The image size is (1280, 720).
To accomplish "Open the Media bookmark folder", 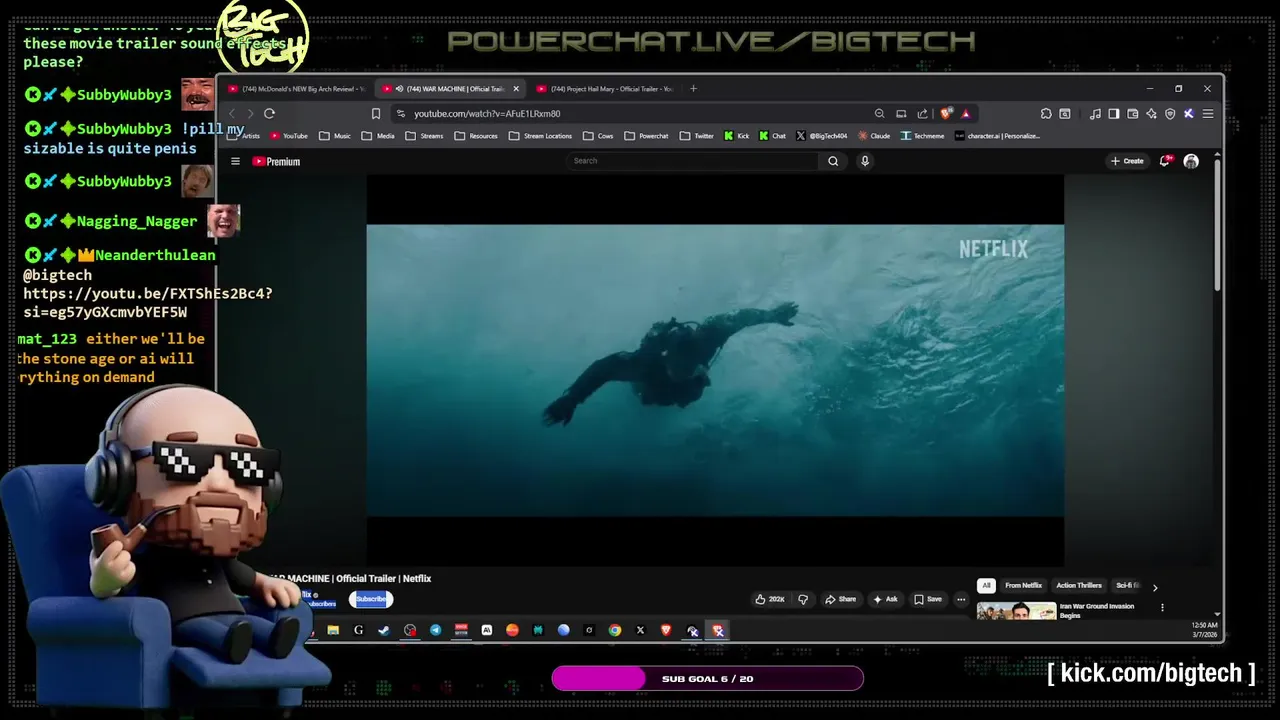I will click(x=377, y=136).
